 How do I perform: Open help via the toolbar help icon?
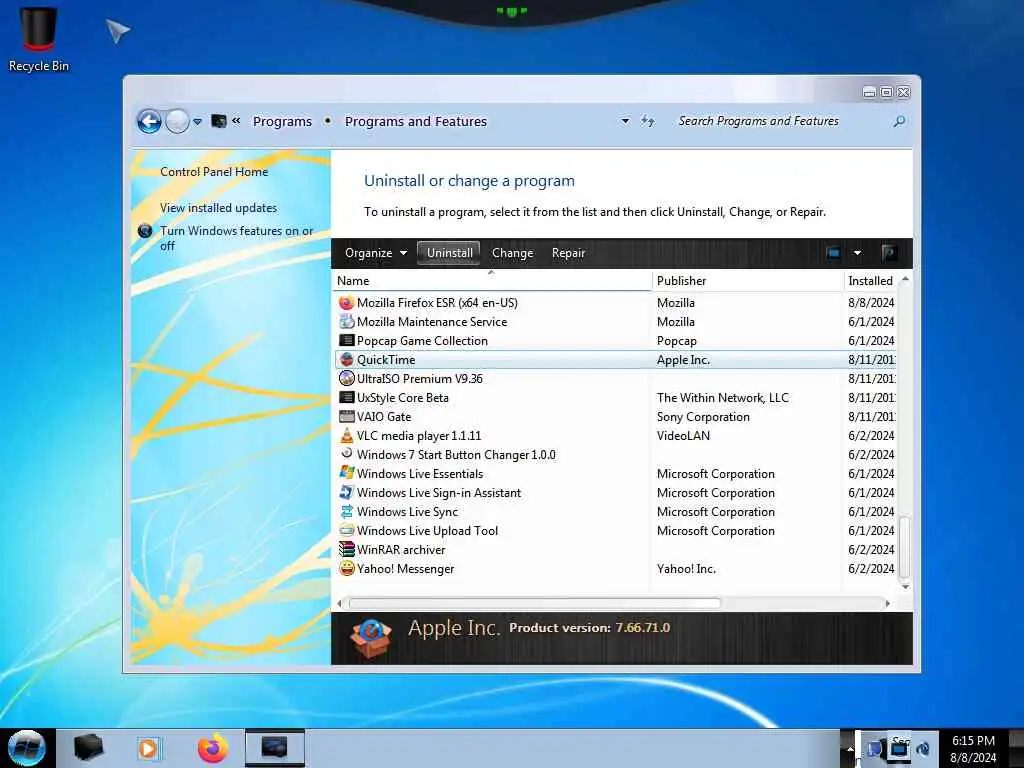tap(888, 253)
